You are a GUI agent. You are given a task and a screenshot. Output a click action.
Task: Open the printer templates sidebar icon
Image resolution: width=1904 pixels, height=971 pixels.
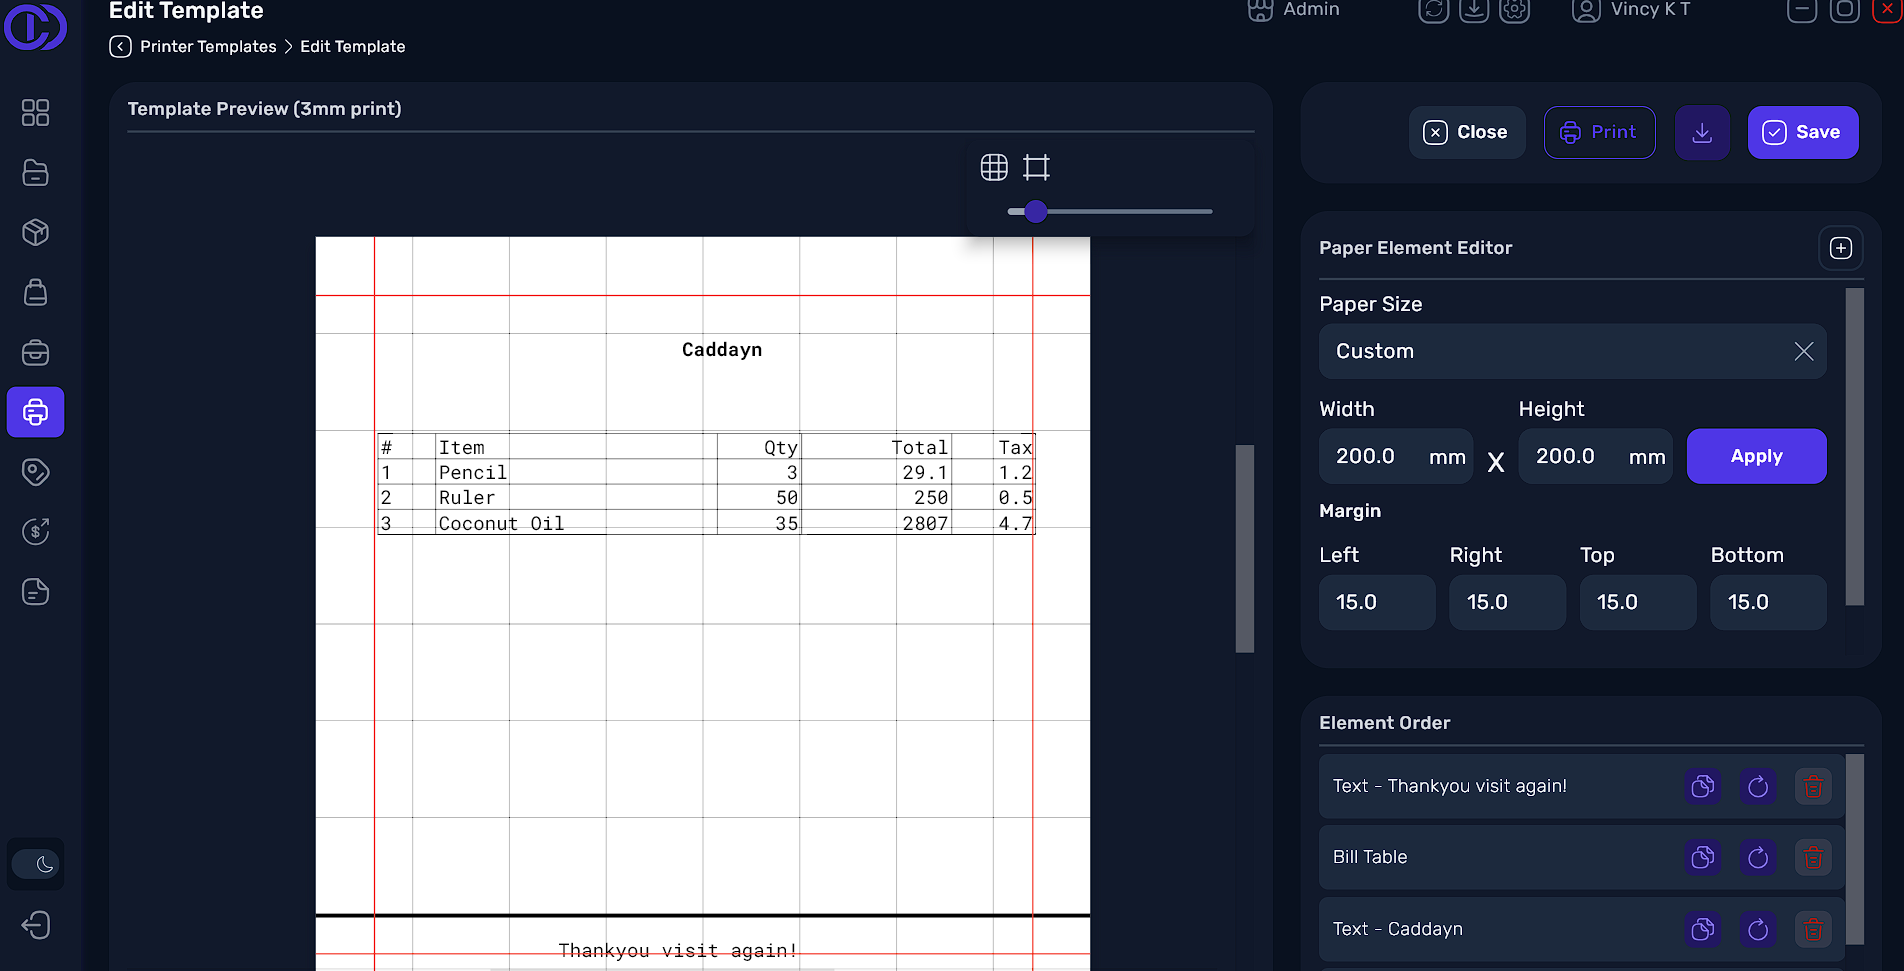36,412
